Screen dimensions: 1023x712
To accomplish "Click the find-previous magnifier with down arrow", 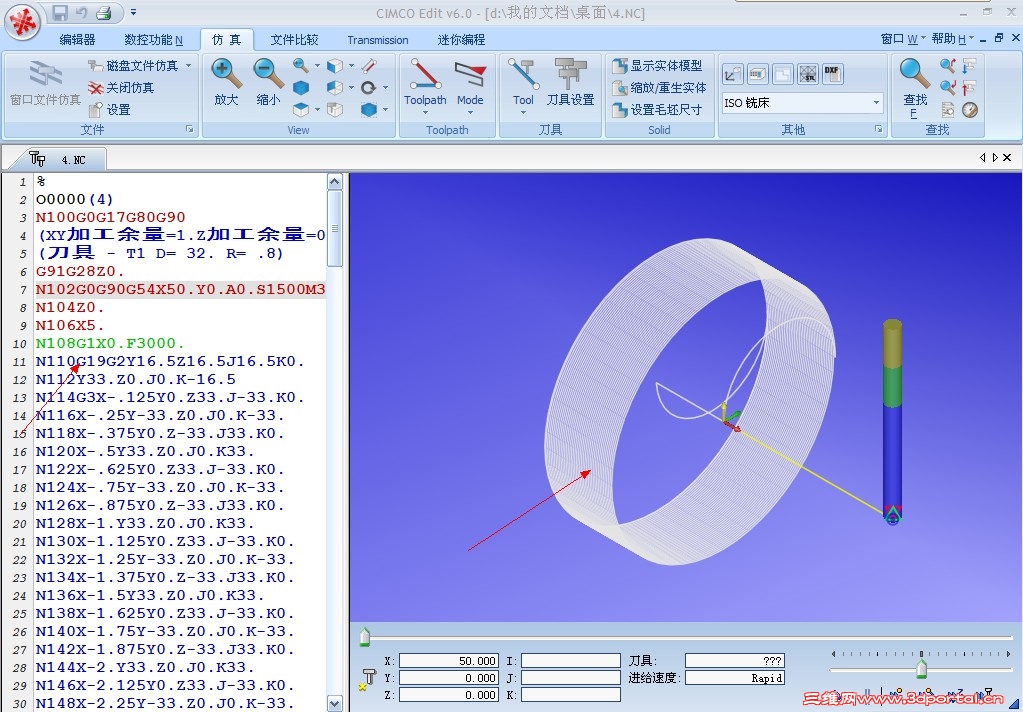I will (x=947, y=87).
